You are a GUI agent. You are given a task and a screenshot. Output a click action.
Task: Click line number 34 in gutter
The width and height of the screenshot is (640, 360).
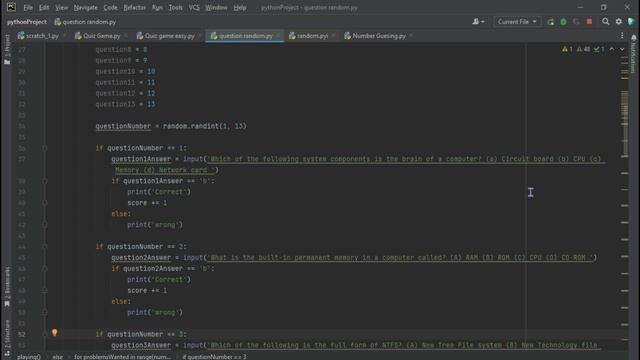(x=22, y=126)
